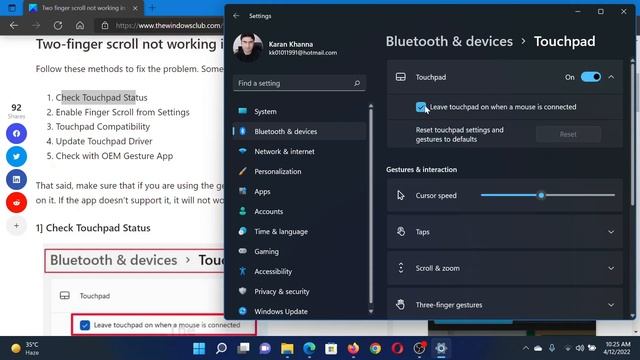
Task: Turn off the Touchpad toggle switch
Action: [x=591, y=77]
